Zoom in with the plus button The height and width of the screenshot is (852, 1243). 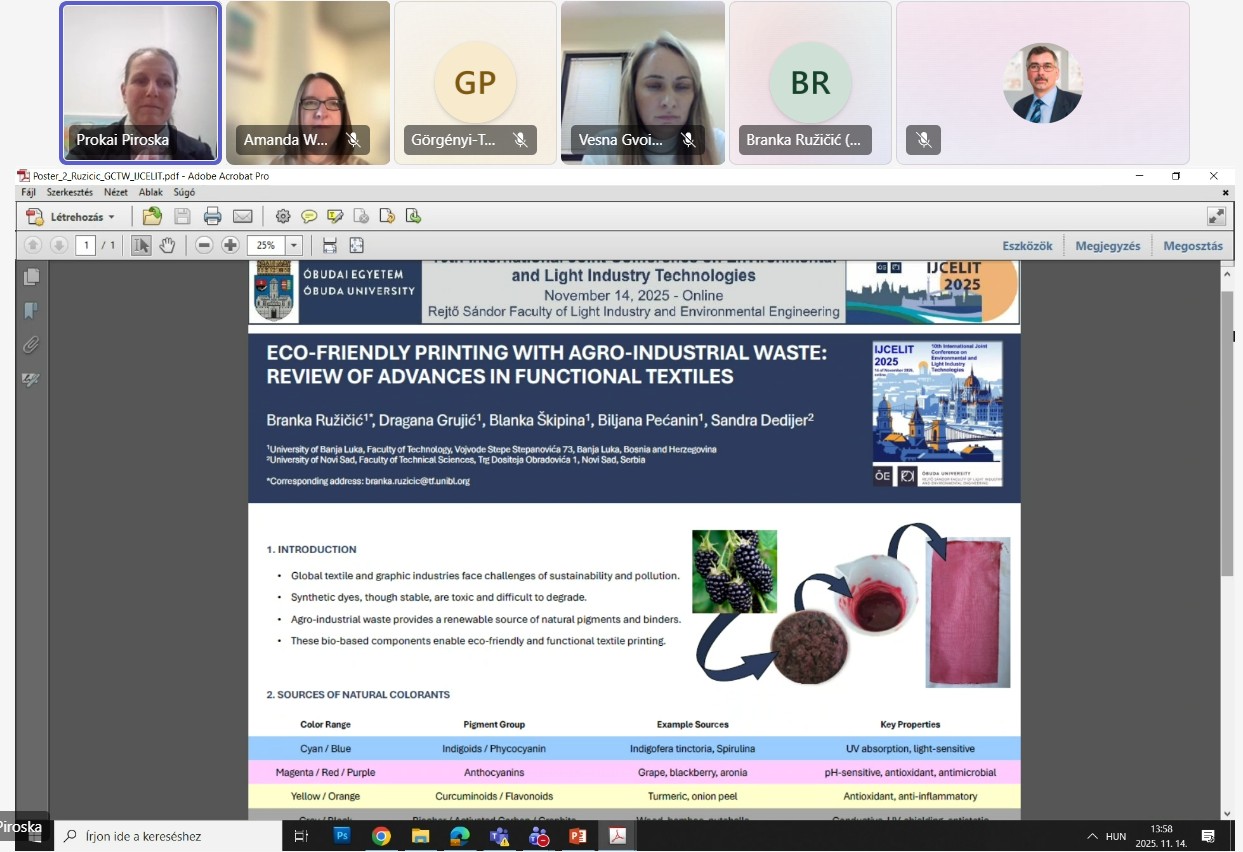pos(230,245)
